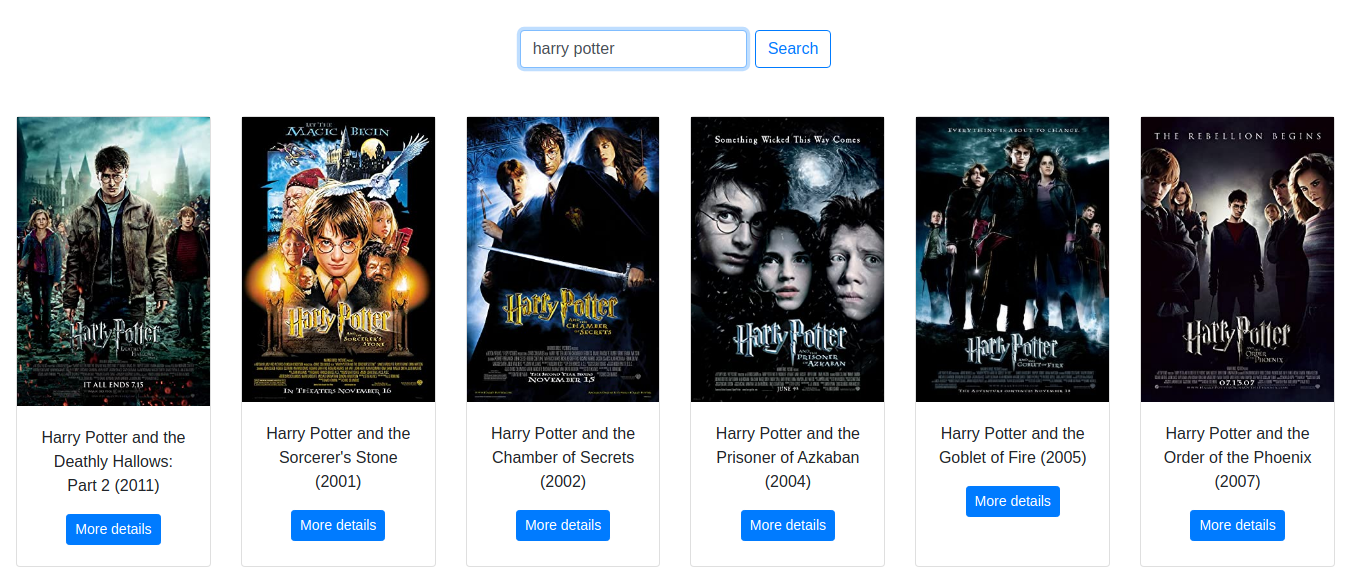
Task: More details for Order of the Phoenix
Action: pyautogui.click(x=1237, y=525)
